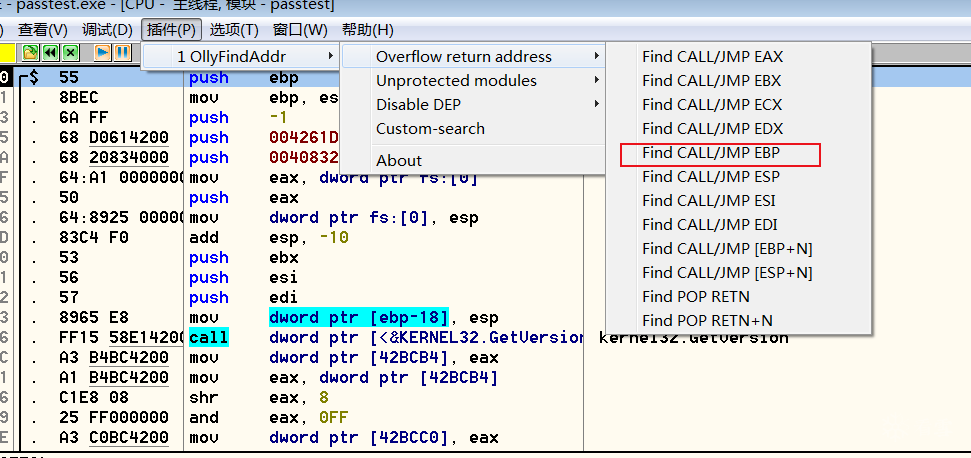Open the 插件(P) plugins menu
The width and height of the screenshot is (971, 458).
172,30
